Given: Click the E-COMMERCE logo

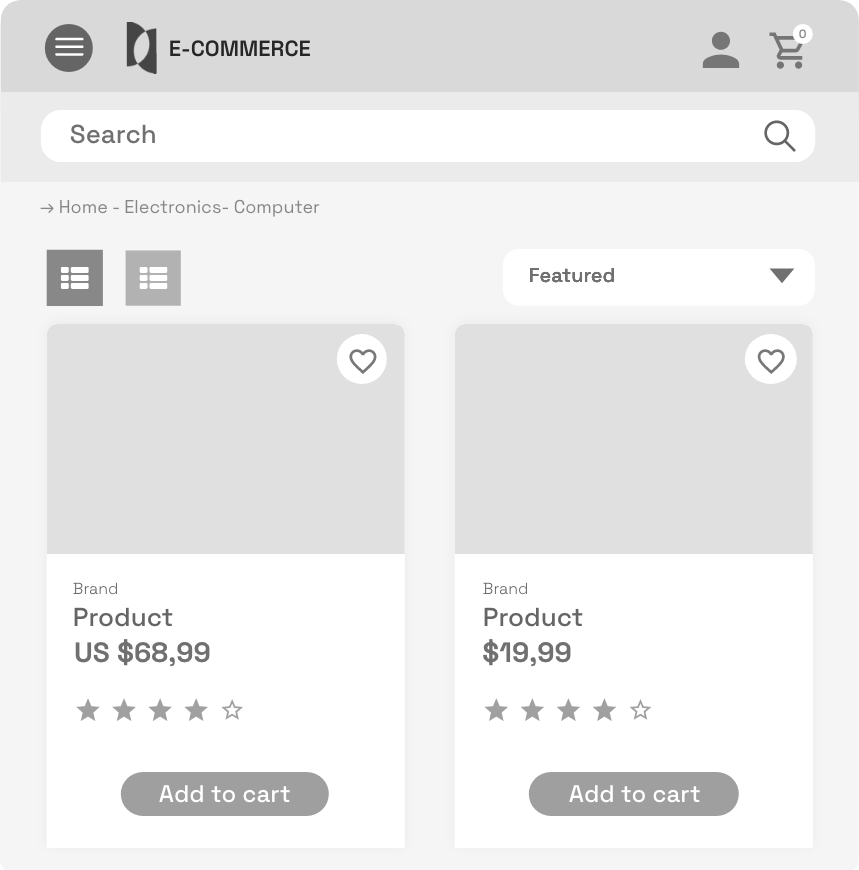Looking at the screenshot, I should 218,48.
